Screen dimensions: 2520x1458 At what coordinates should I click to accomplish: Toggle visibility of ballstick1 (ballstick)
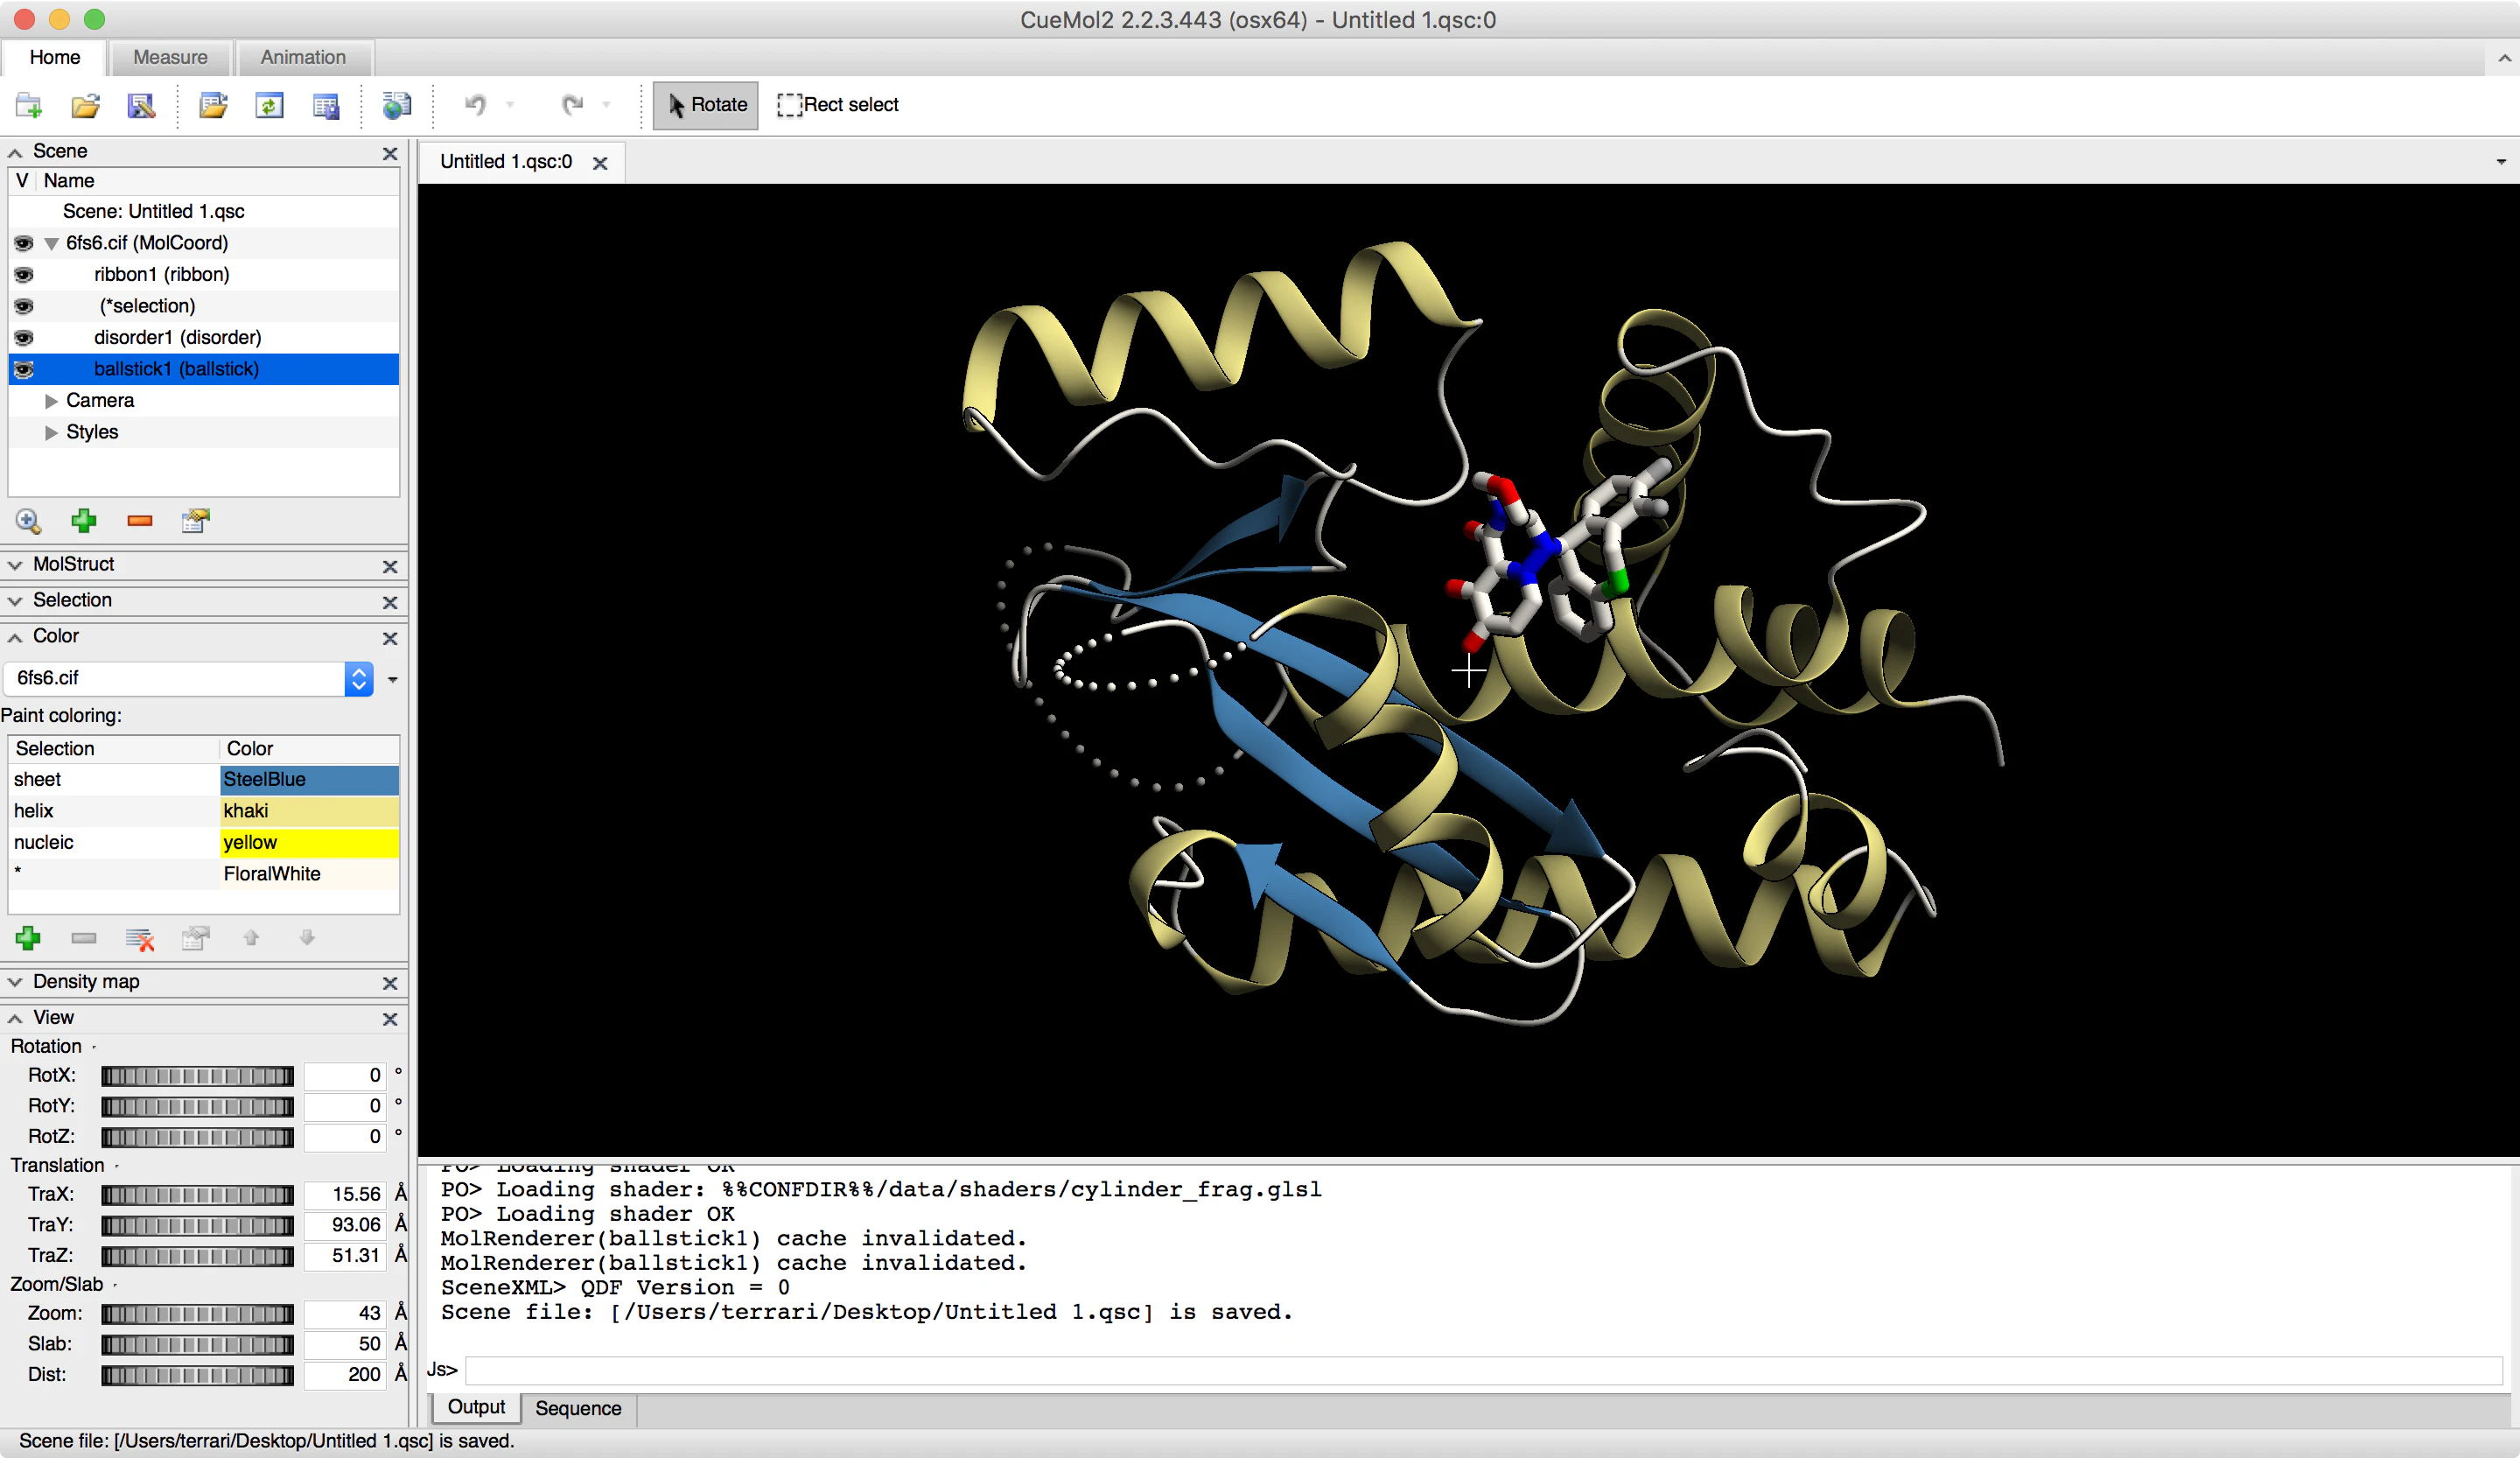(24, 369)
